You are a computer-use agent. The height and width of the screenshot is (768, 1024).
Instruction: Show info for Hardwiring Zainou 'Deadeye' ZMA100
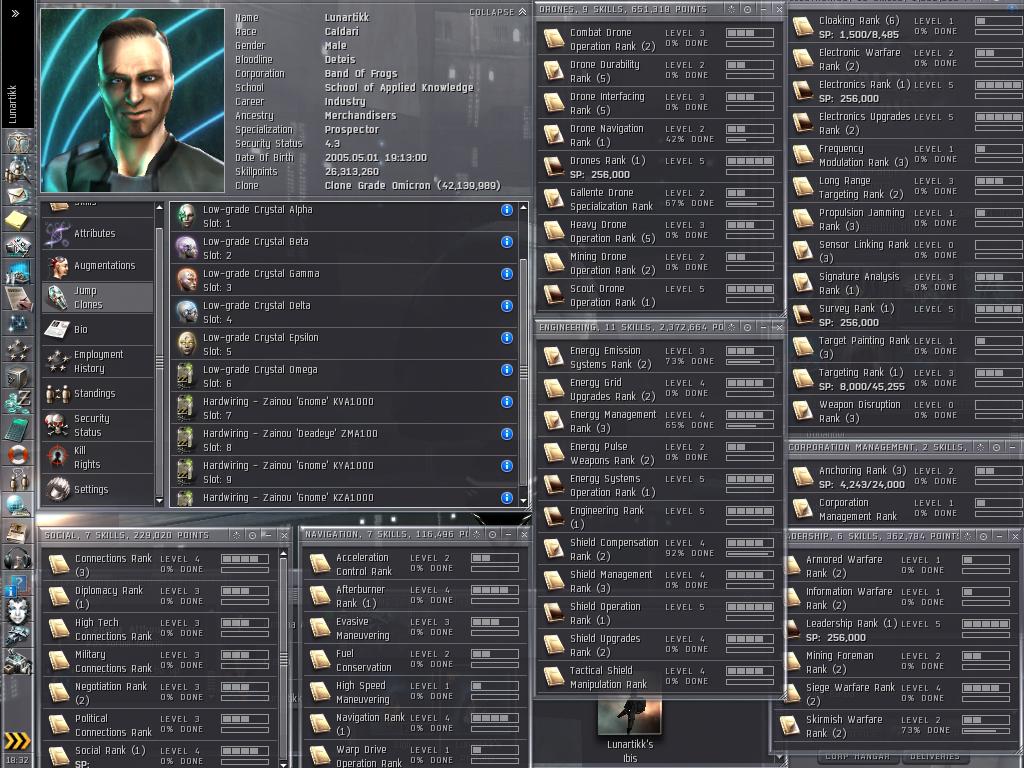point(506,434)
